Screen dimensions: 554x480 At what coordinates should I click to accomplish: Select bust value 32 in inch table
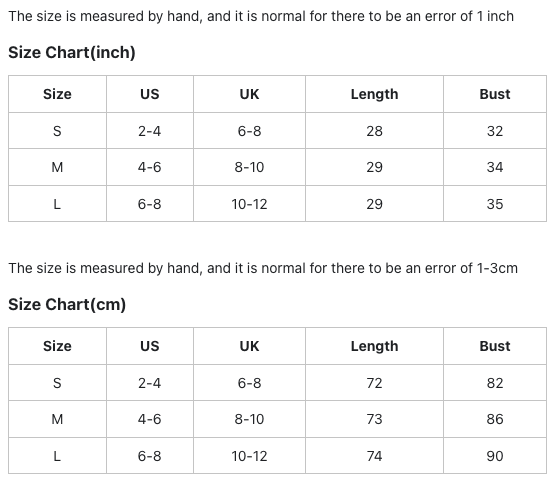click(x=495, y=131)
